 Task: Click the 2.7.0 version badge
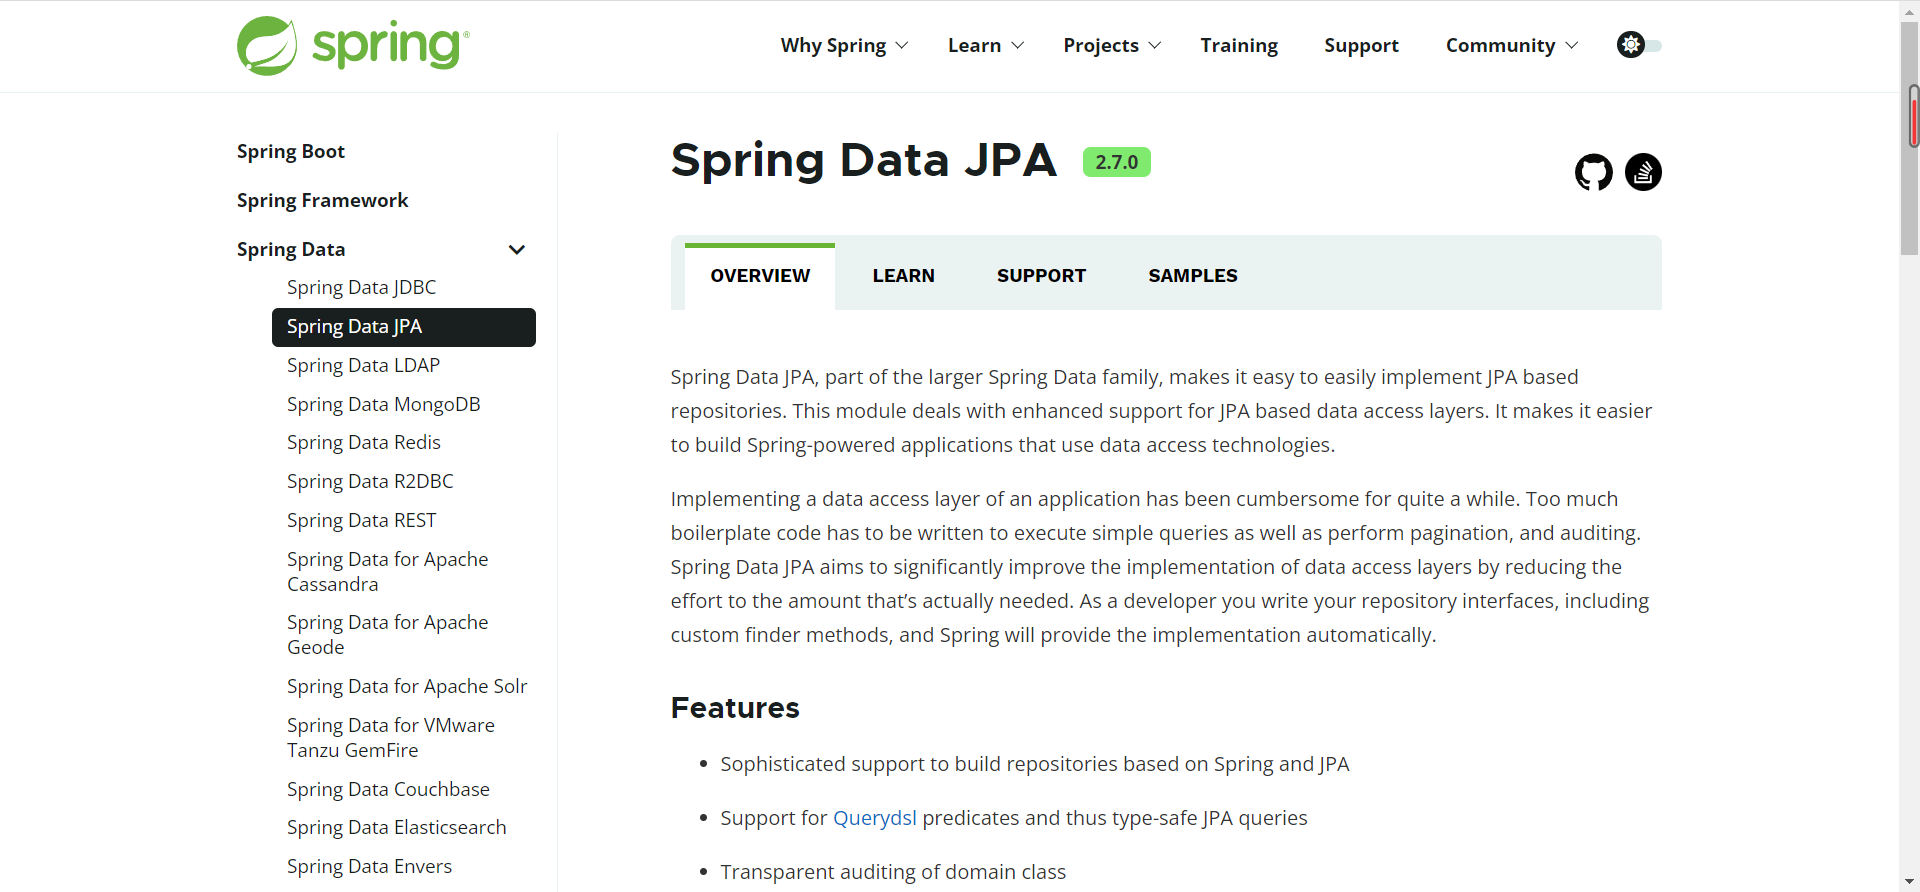1116,162
